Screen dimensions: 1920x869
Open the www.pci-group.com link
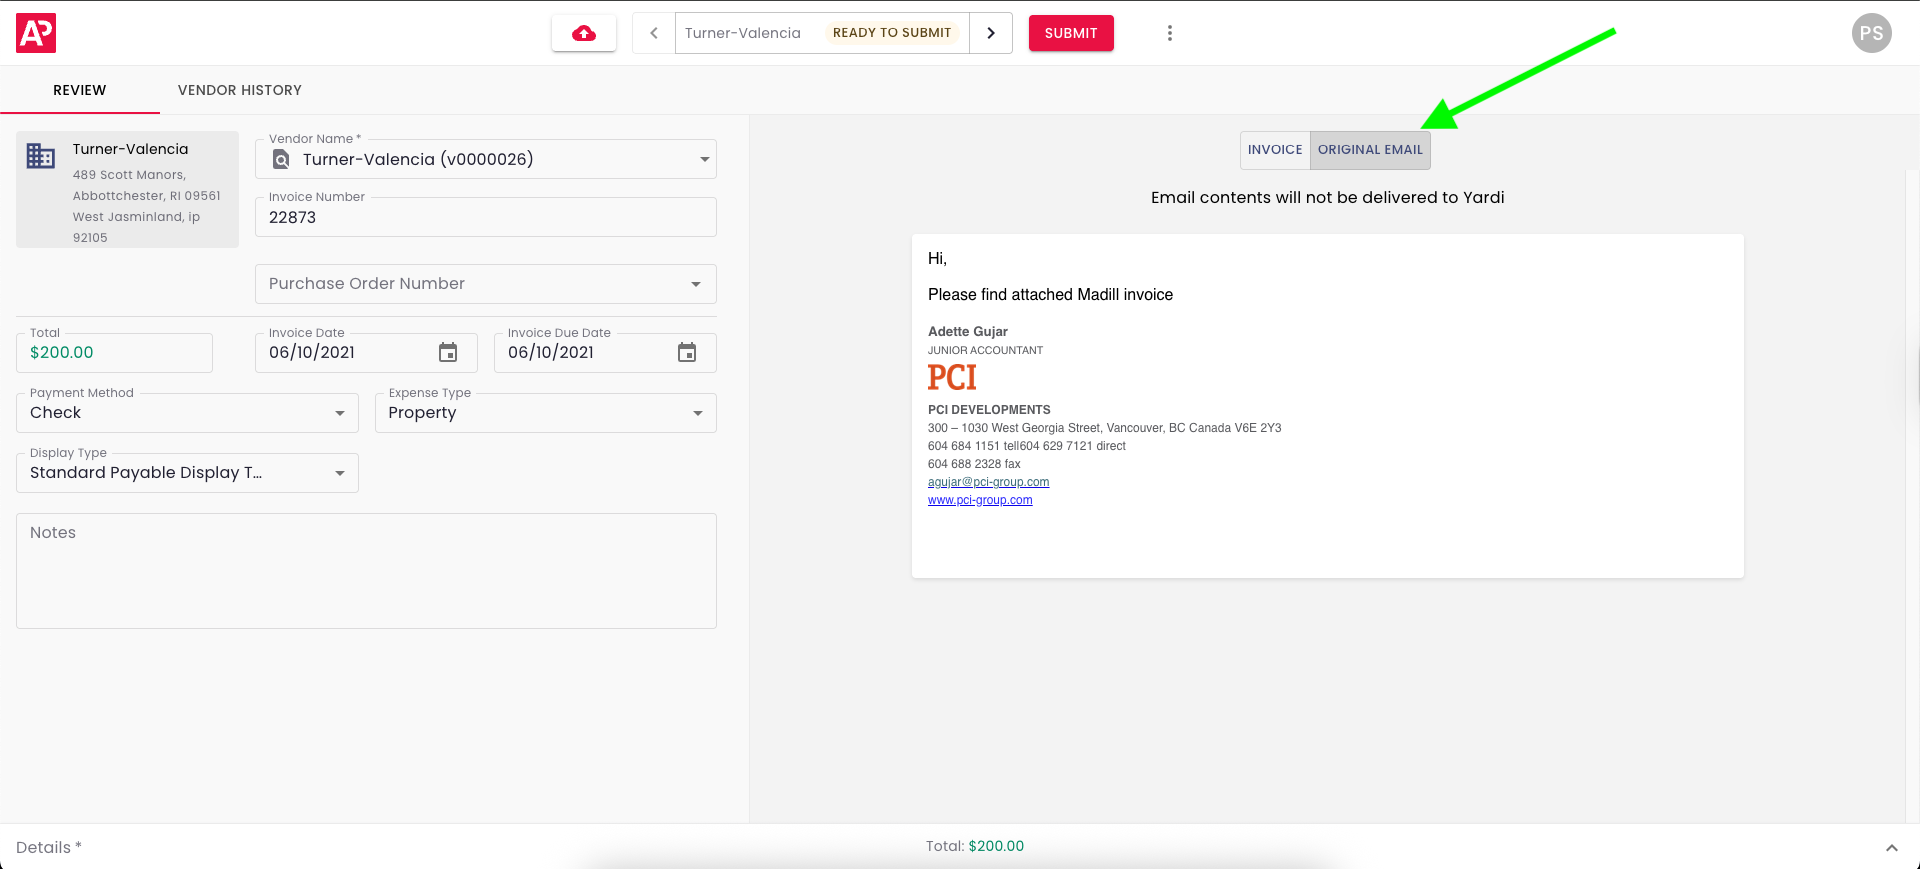coord(980,500)
